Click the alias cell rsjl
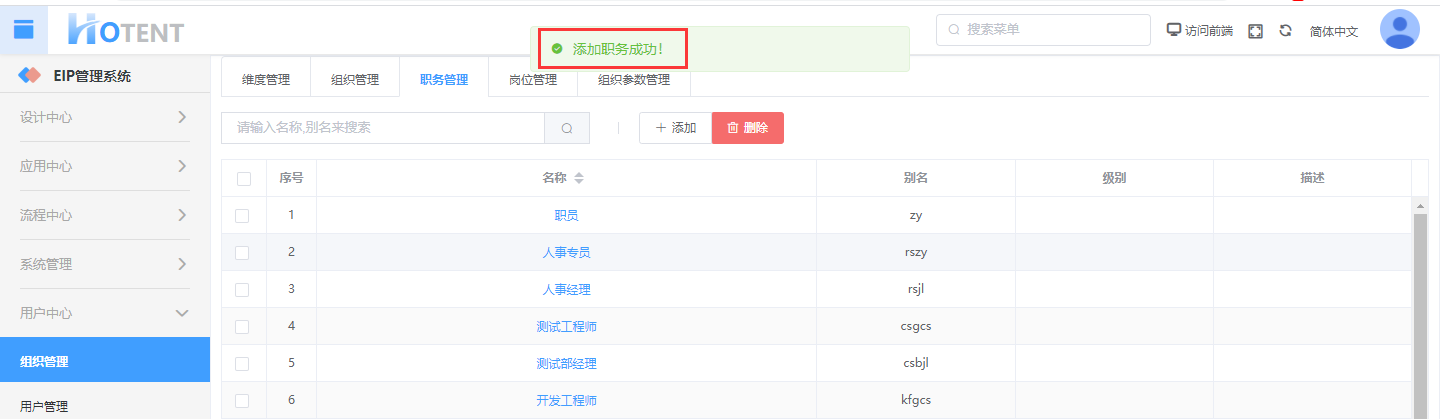 pyautogui.click(x=916, y=289)
